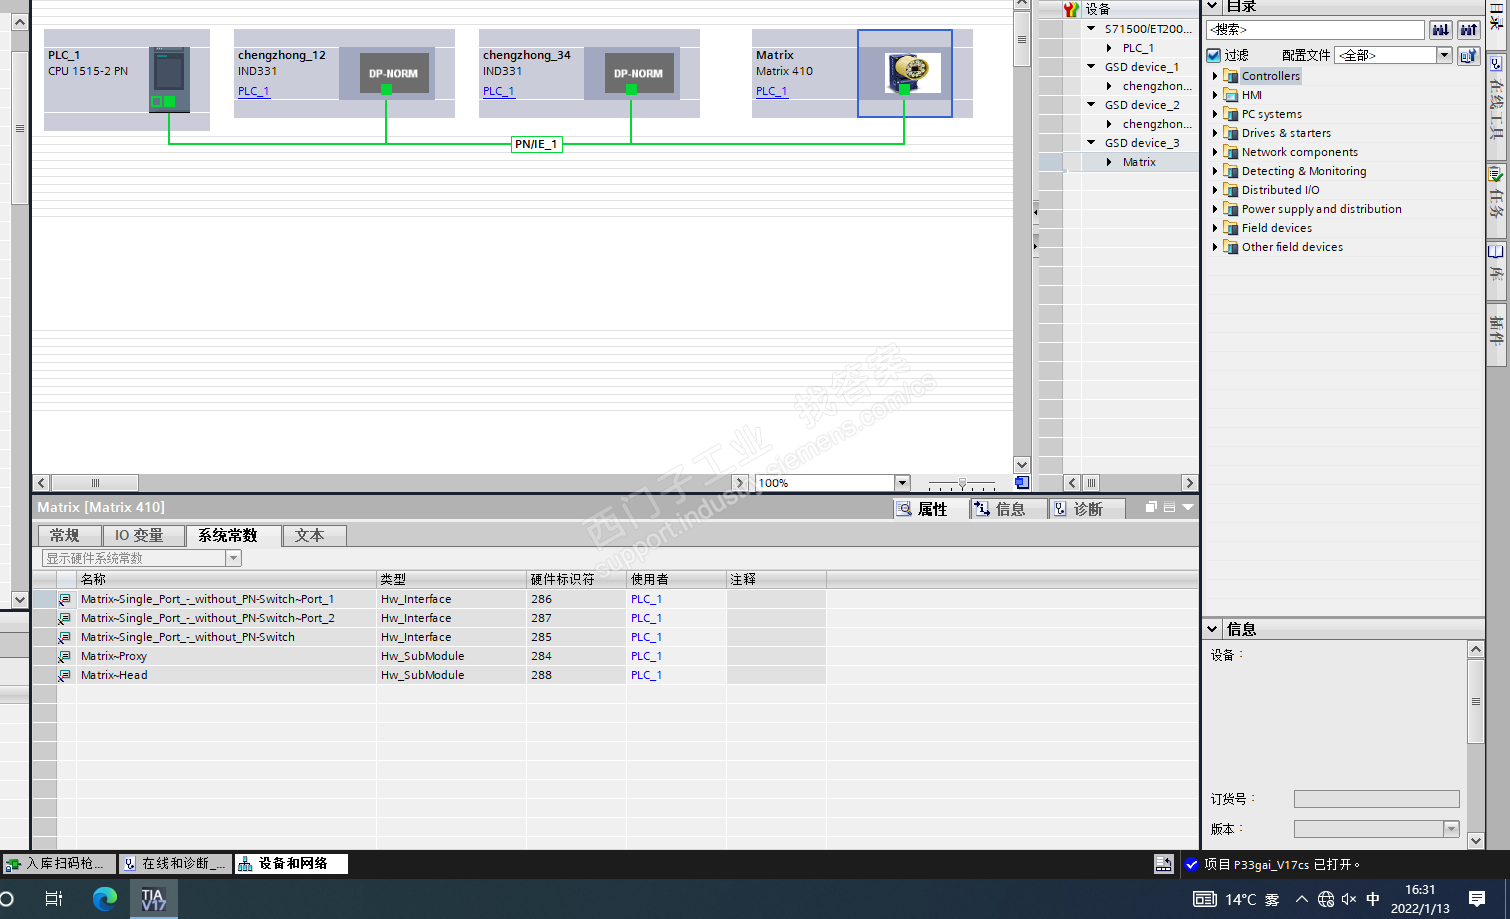Expand the Controllers catalog folder

[1215, 76]
